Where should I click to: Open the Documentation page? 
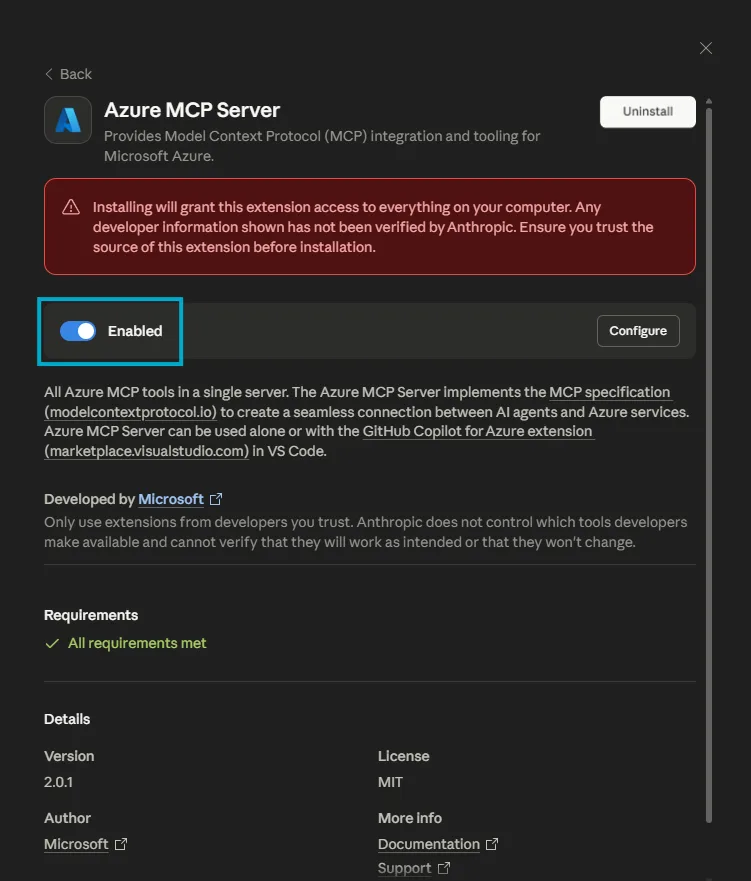click(428, 843)
